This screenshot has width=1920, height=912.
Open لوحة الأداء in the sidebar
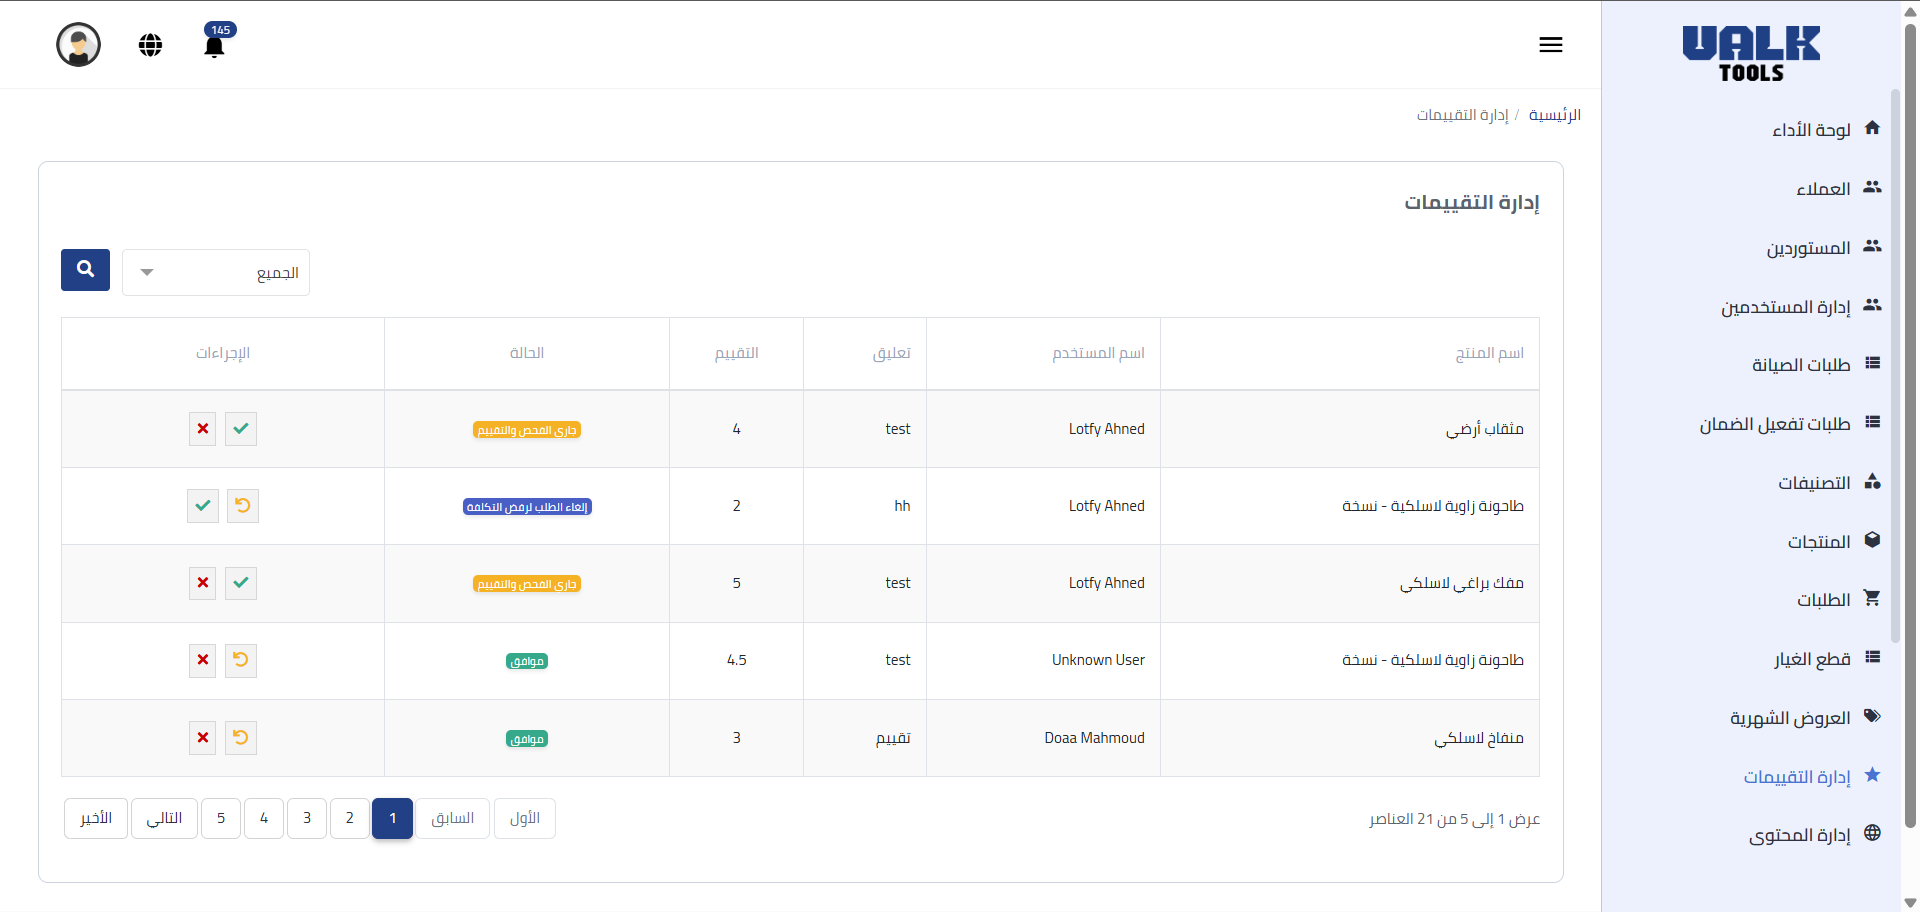pyautogui.click(x=1811, y=130)
